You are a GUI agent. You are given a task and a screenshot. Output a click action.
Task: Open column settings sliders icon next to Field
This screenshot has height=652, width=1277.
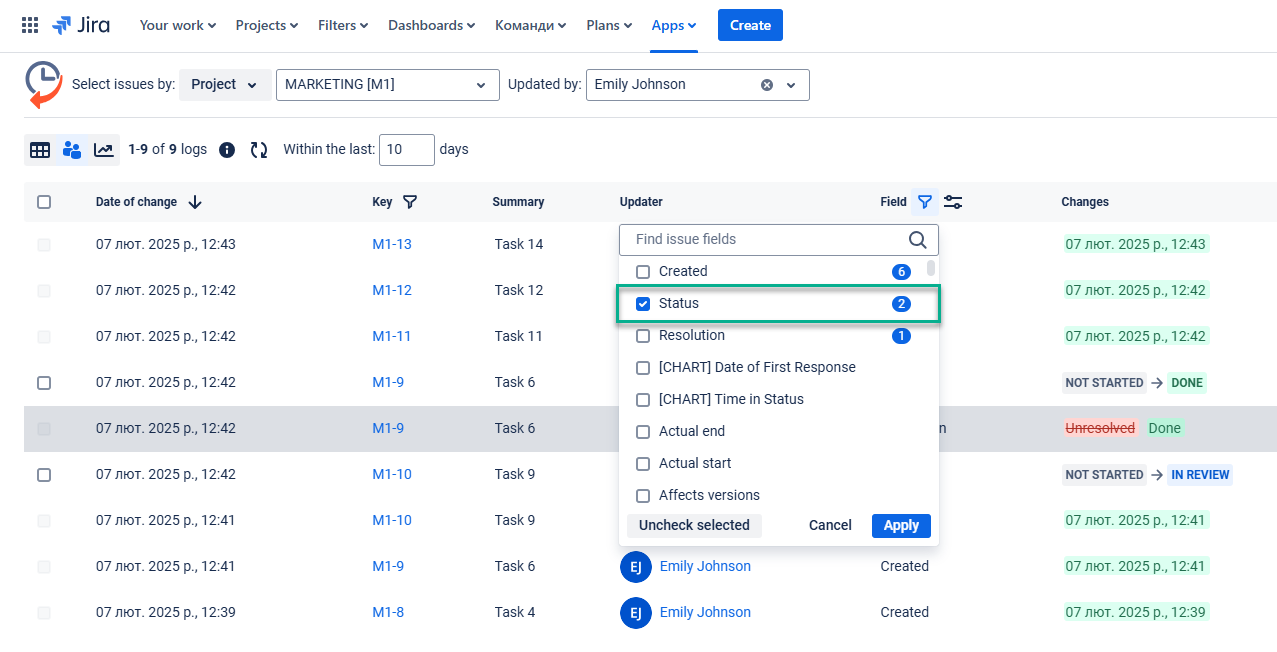coord(953,202)
